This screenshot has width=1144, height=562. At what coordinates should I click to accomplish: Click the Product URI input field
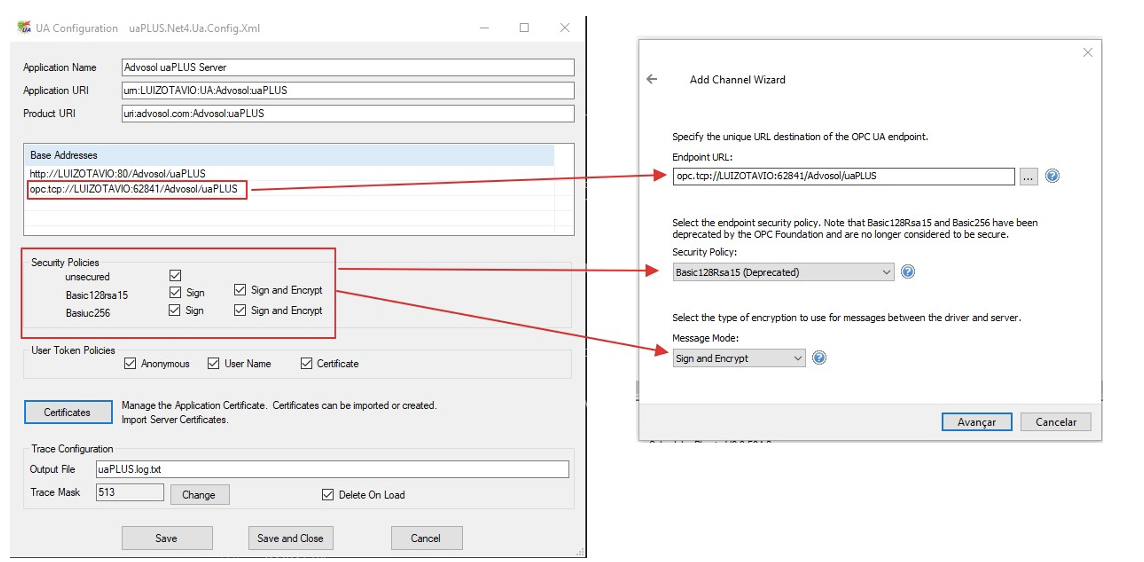[x=348, y=114]
